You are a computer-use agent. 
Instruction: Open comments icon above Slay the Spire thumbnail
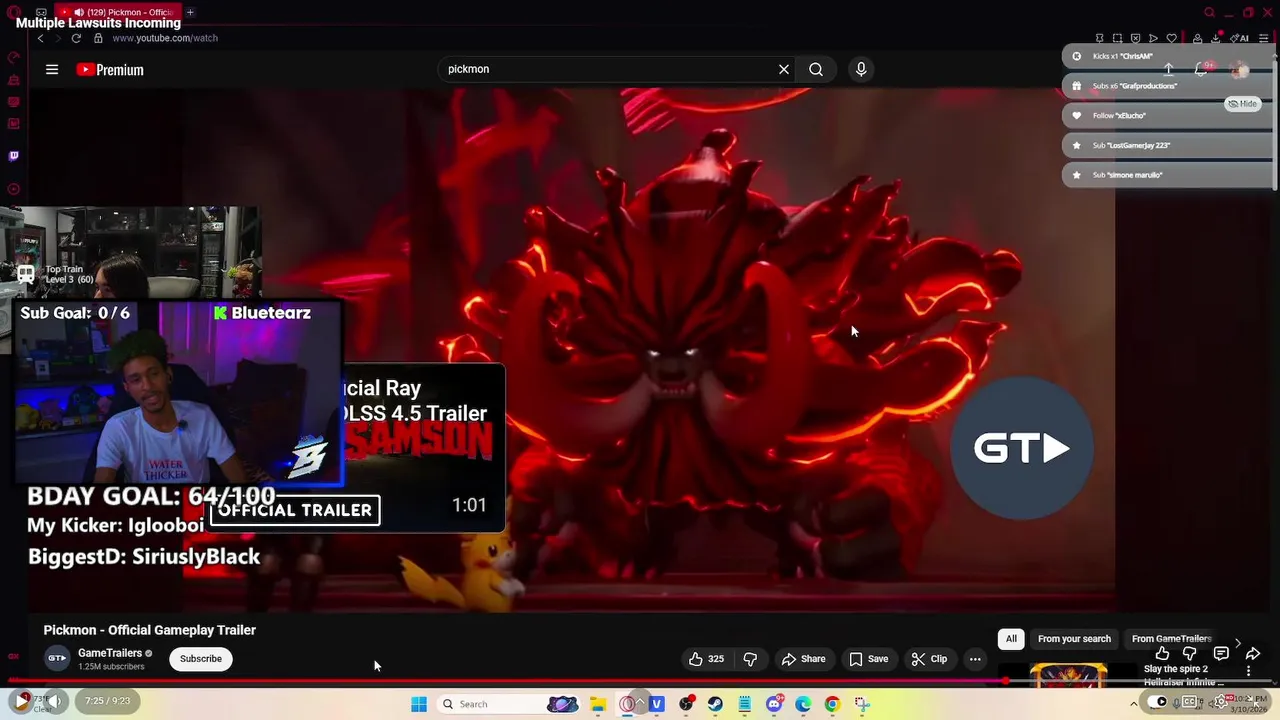(1221, 654)
